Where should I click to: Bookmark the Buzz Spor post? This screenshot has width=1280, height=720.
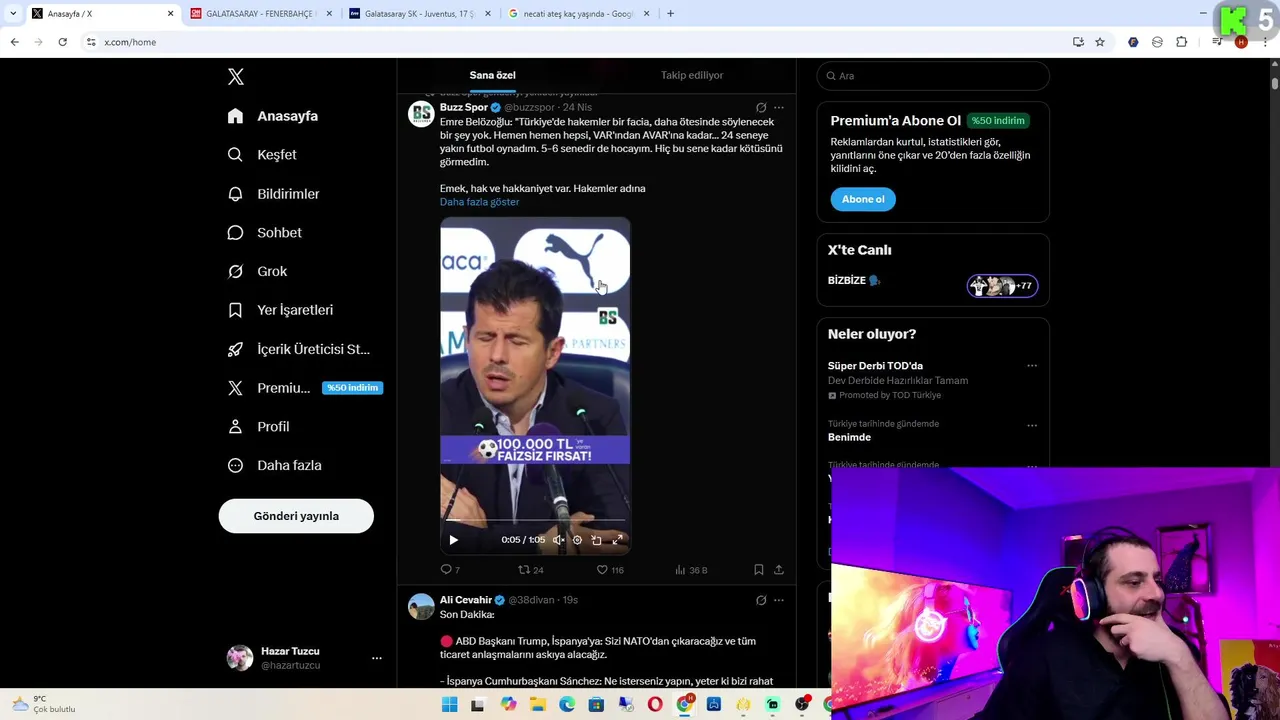(x=759, y=570)
